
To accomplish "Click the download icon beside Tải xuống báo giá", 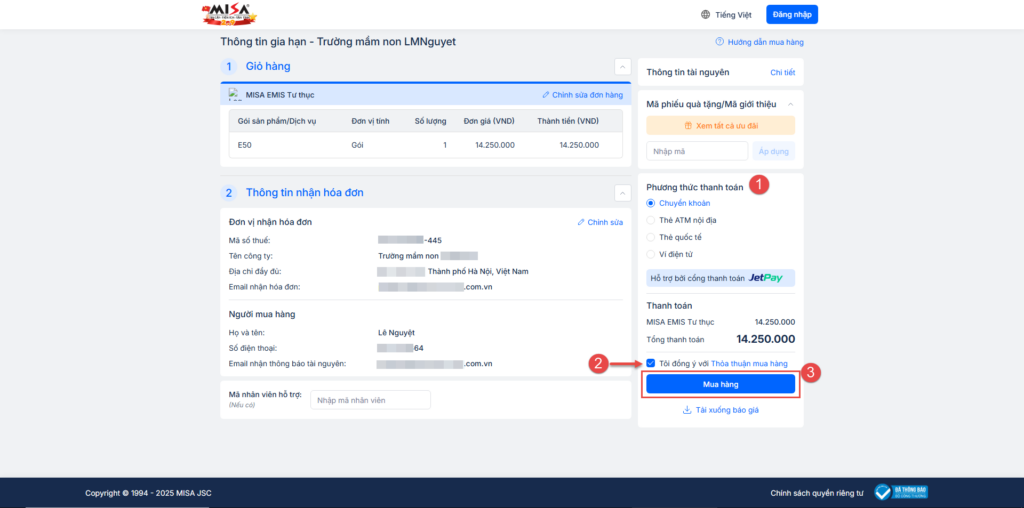I will tap(687, 410).
